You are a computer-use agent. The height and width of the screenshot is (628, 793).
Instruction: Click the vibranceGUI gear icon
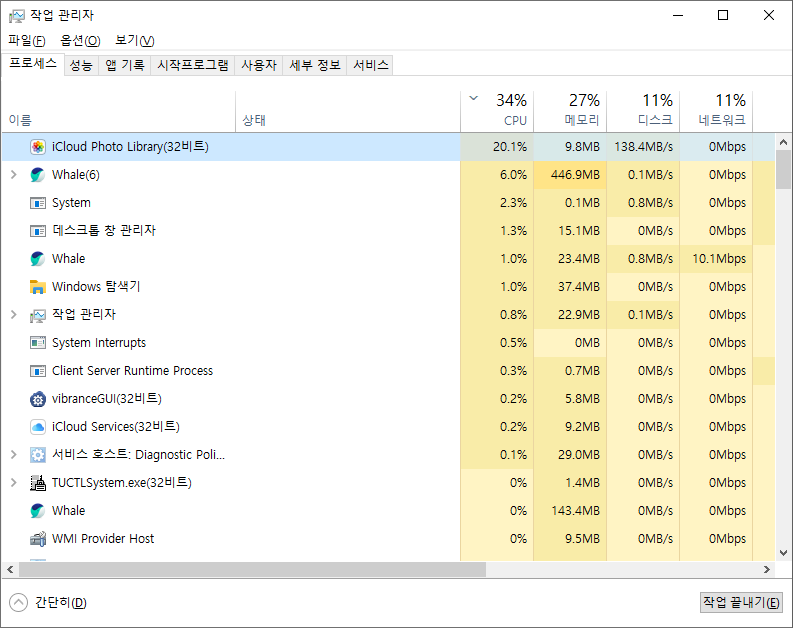pos(38,399)
